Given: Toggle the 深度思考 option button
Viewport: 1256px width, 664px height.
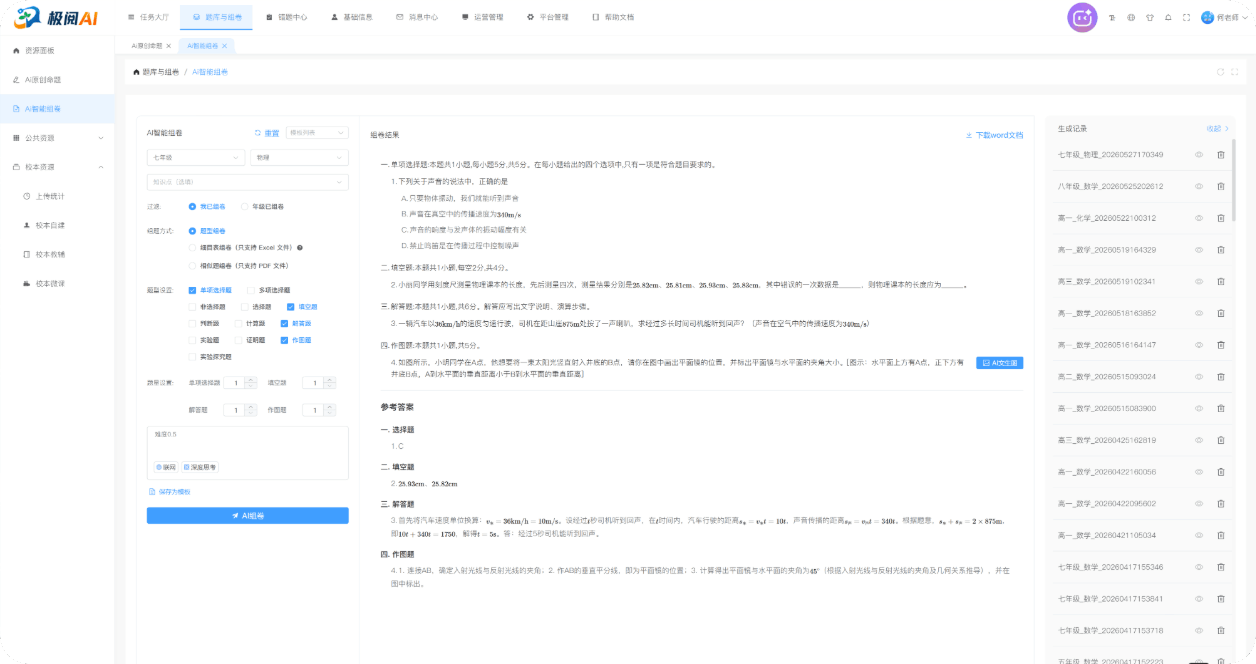Looking at the screenshot, I should pos(200,467).
